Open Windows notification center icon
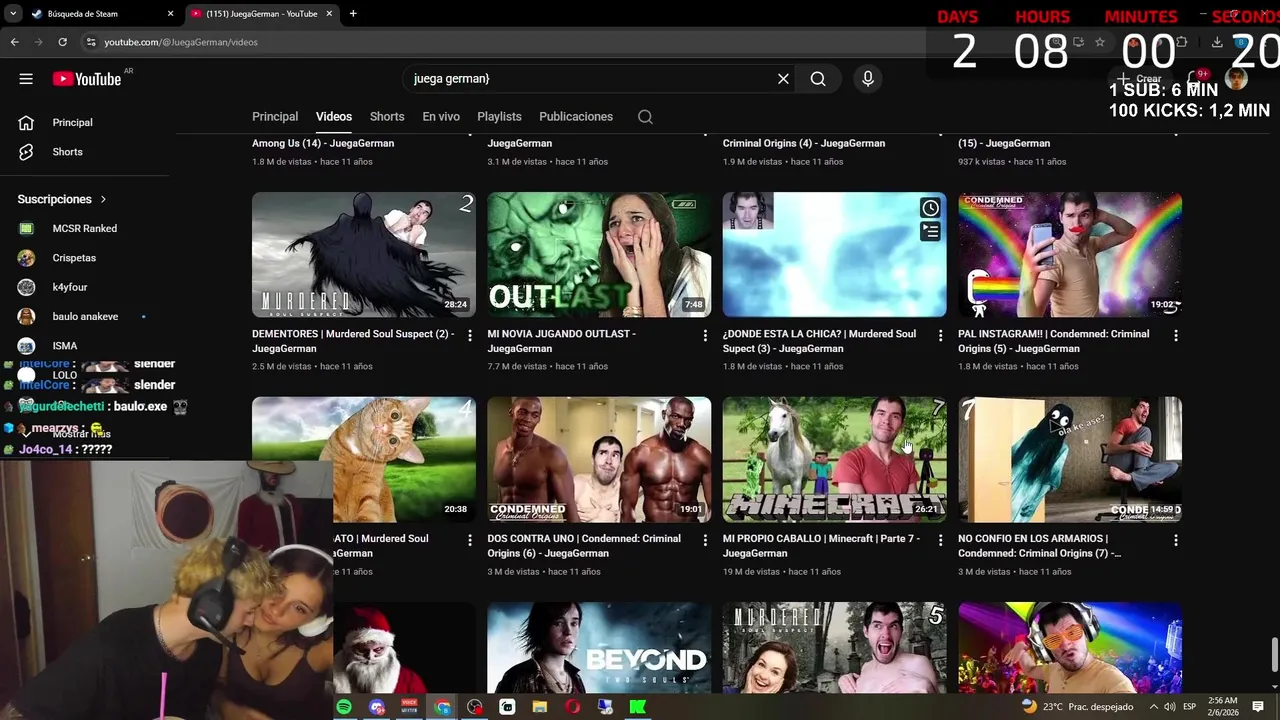 (x=1258, y=707)
